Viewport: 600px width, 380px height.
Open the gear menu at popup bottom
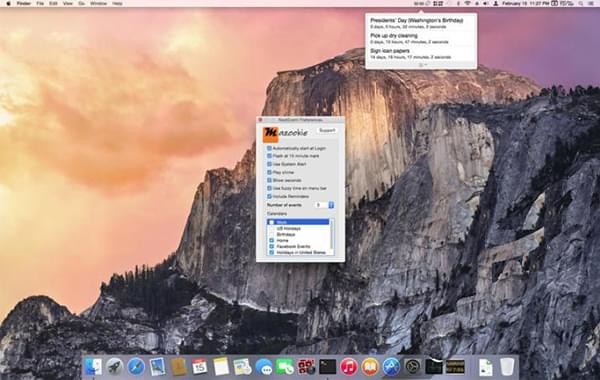(422, 65)
